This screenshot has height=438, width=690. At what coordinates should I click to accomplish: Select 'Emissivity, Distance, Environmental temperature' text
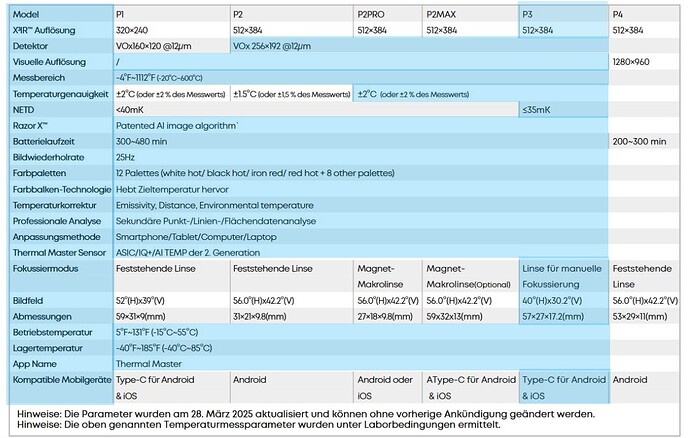[215, 206]
